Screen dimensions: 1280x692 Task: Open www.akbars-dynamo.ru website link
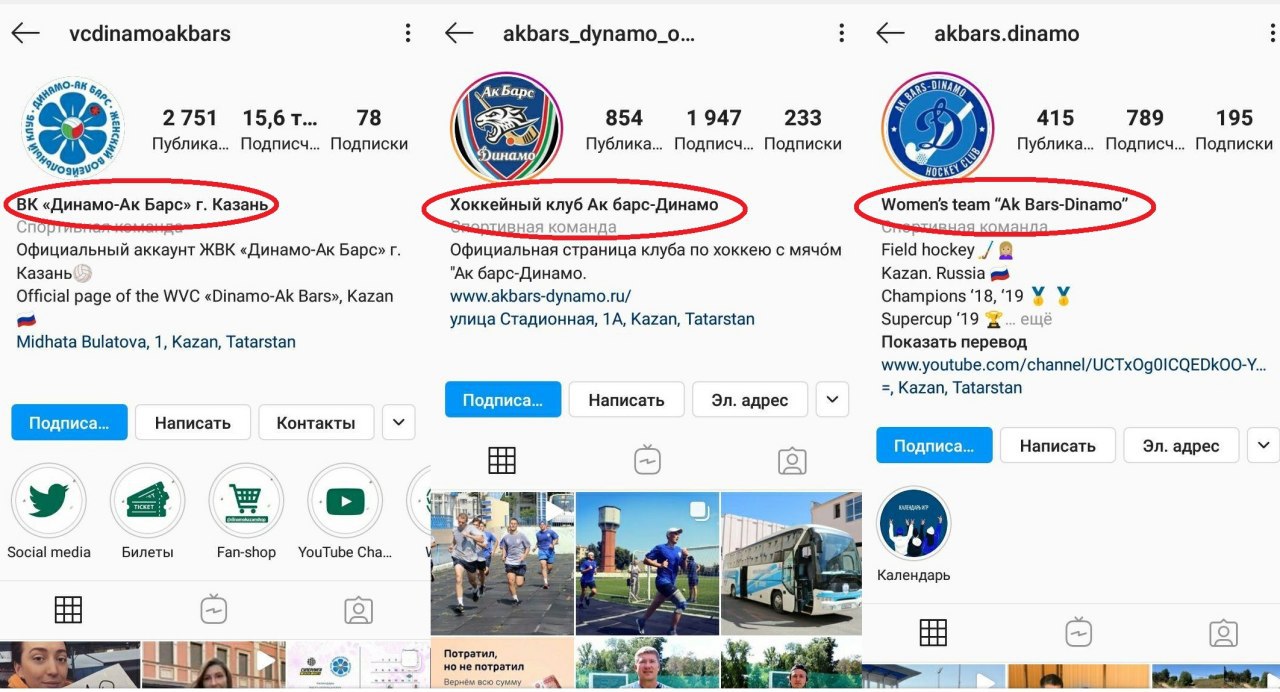tap(540, 297)
